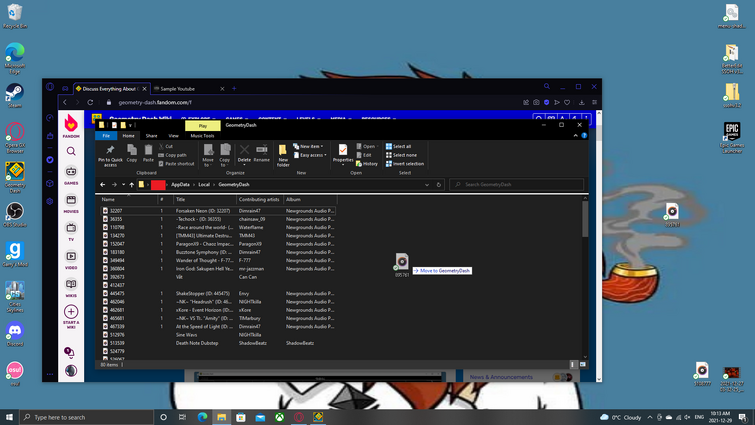This screenshot has width=755, height=425.
Task: Open Video section in Fandom sidebar
Action: 71,260
